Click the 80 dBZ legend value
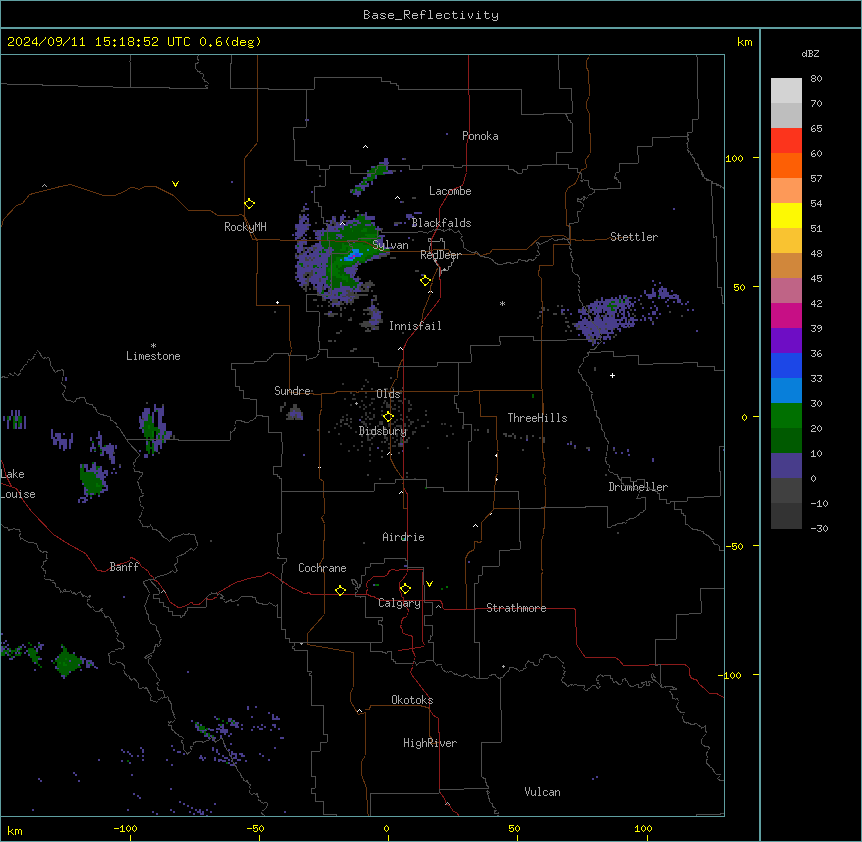This screenshot has width=862, height=842. [x=816, y=79]
